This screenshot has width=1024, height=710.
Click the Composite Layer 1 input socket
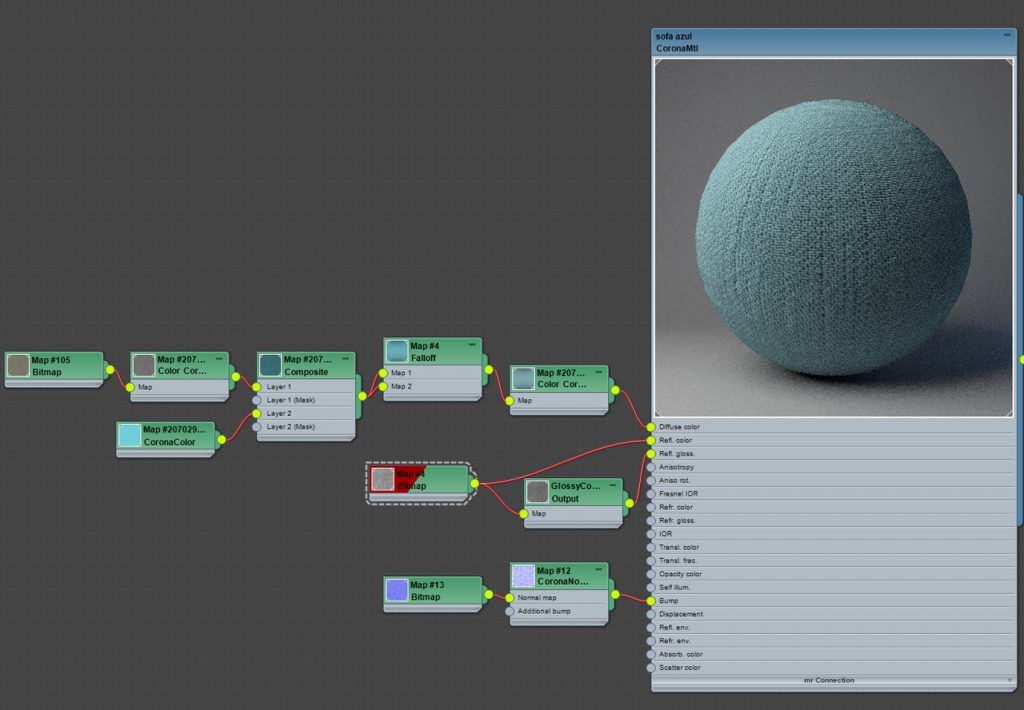tap(257, 387)
